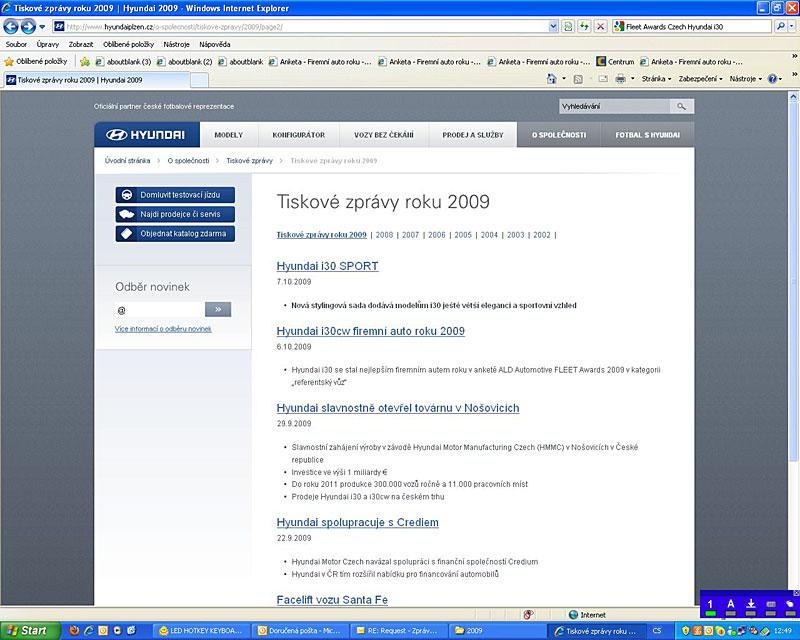Switch to the 2009 folder taskbar button
This screenshot has height=640, width=800.
click(x=497, y=631)
